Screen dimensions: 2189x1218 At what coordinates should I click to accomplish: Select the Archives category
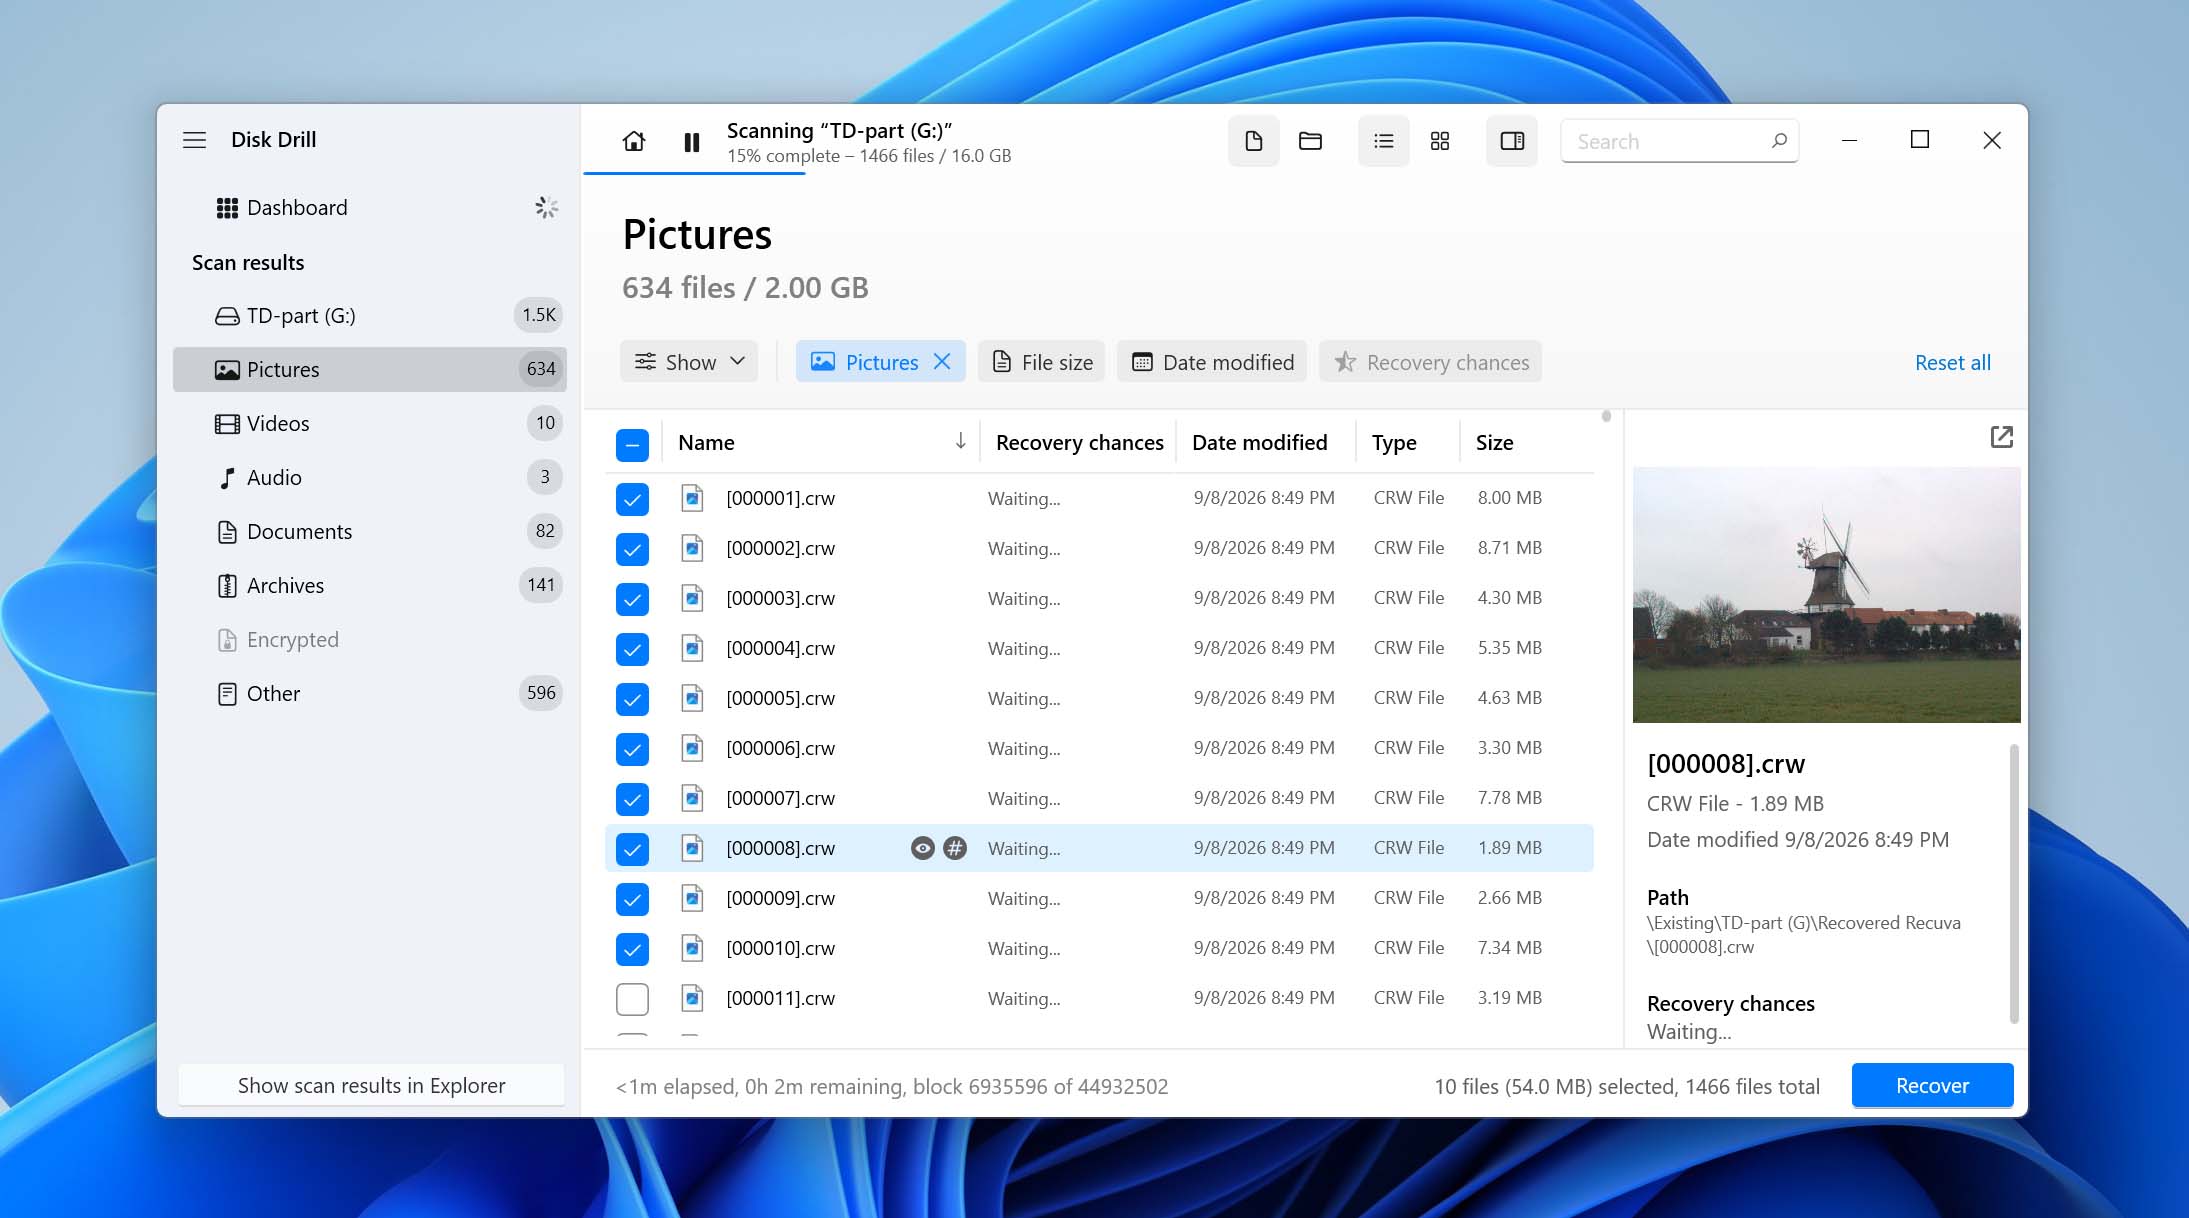point(369,586)
